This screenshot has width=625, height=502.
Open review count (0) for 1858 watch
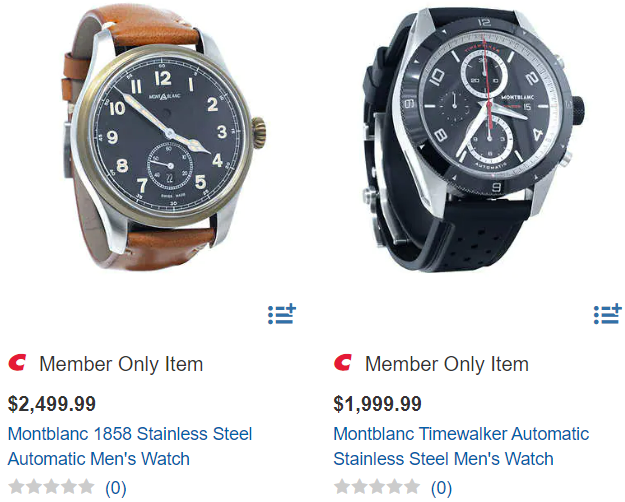tap(116, 488)
